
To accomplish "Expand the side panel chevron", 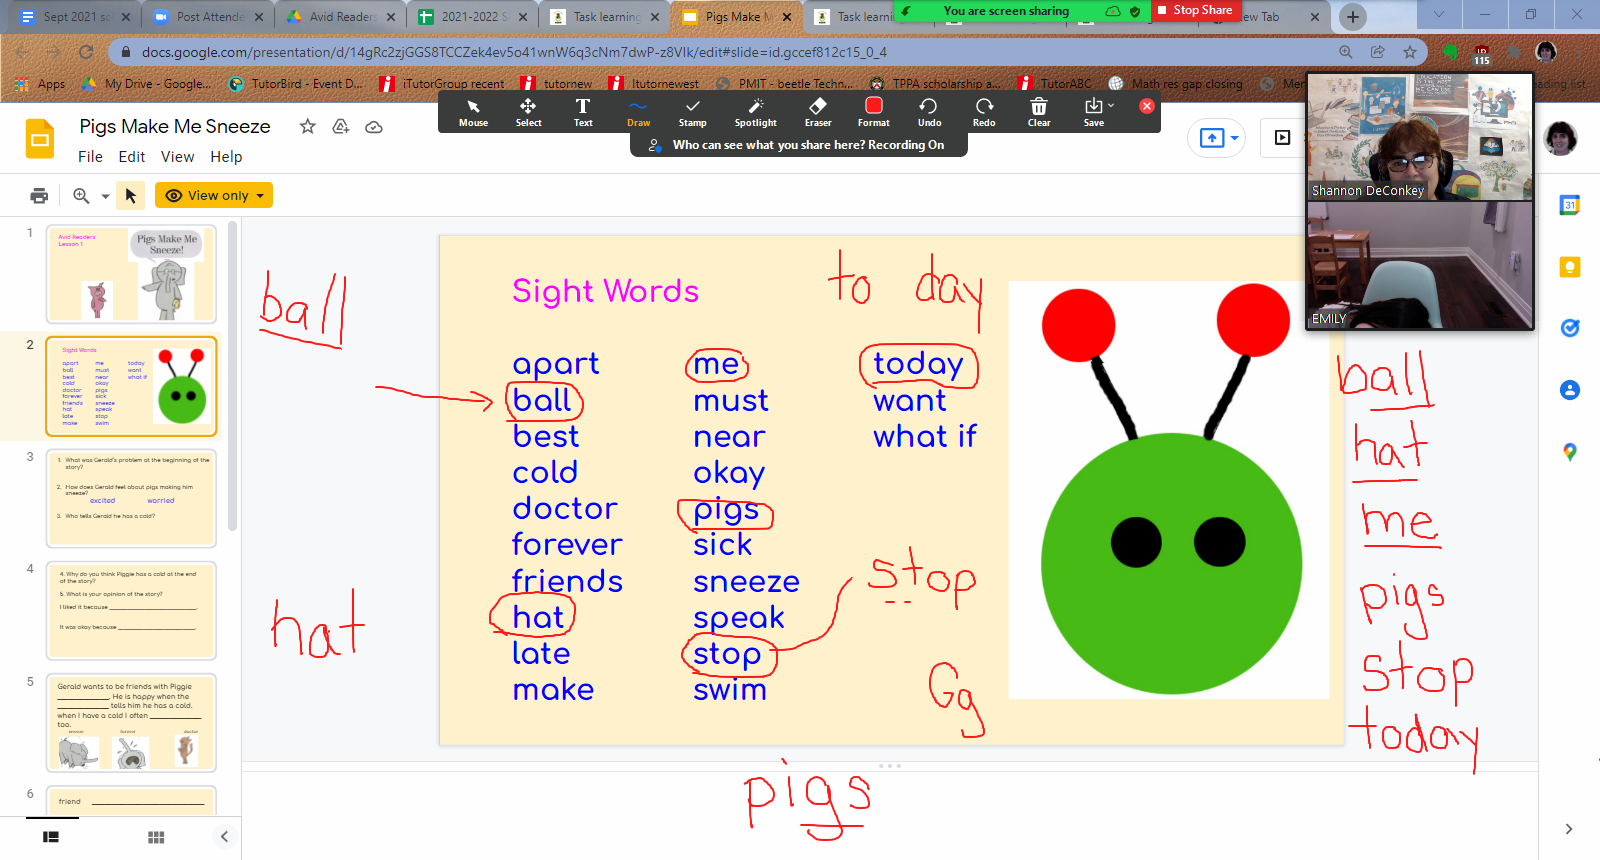I will [x=1569, y=829].
